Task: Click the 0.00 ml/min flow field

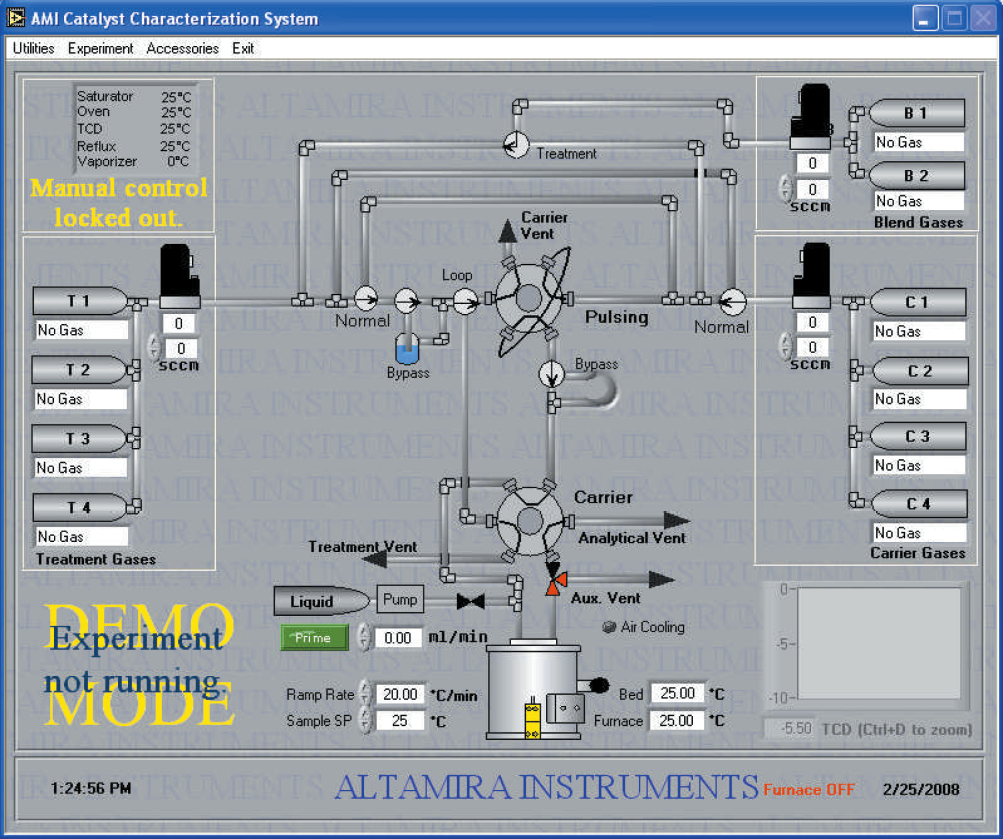Action: pyautogui.click(x=398, y=638)
